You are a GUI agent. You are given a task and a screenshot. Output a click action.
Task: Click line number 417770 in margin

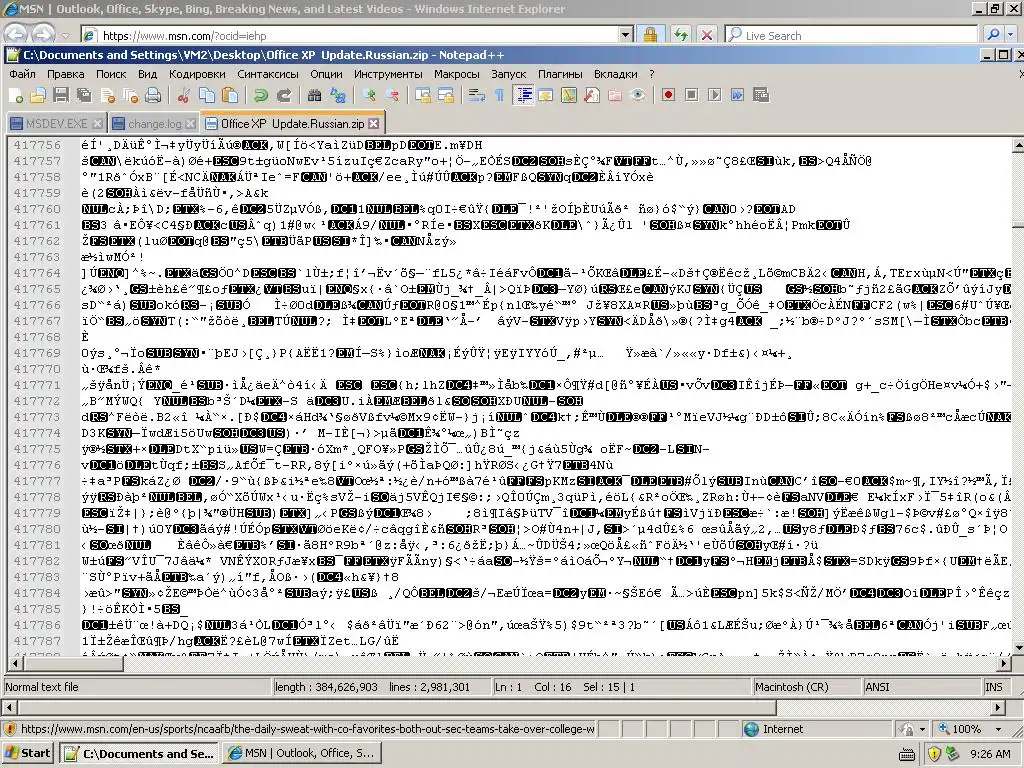tap(37, 369)
